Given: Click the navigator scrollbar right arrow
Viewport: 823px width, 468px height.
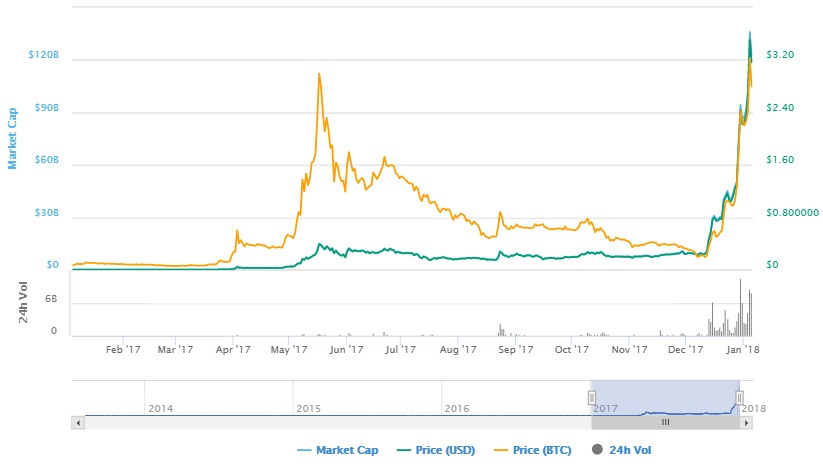Looking at the screenshot, I should (x=746, y=423).
